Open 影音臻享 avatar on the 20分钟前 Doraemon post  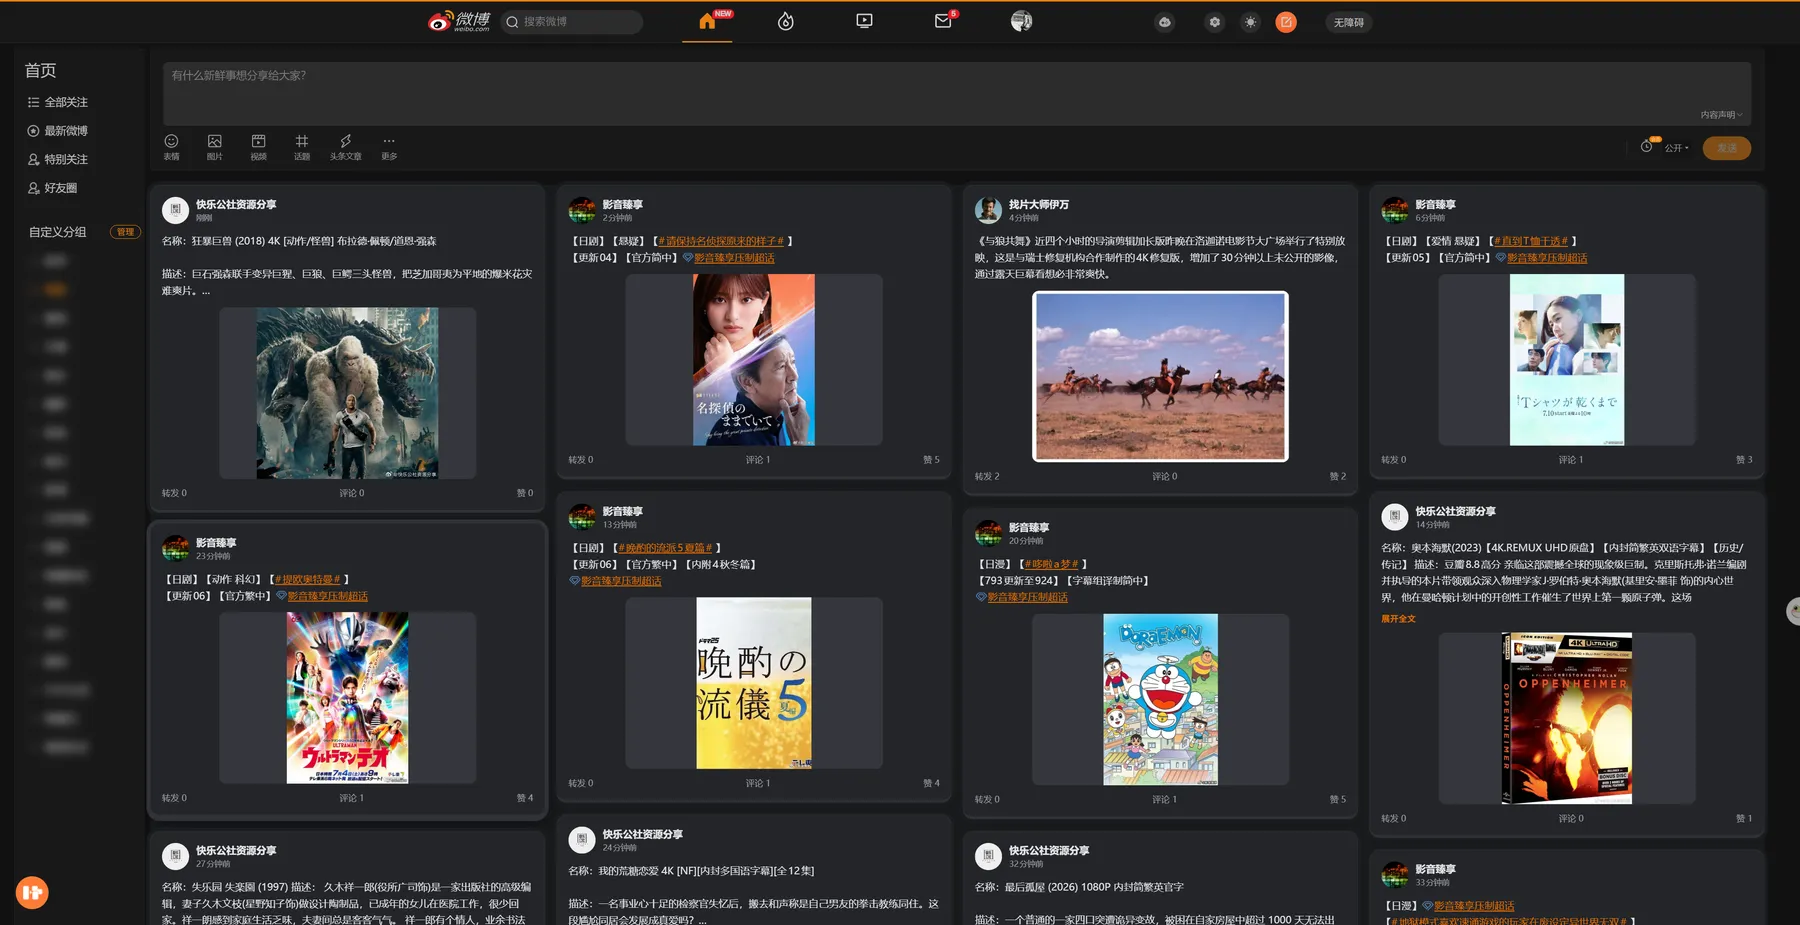coord(988,533)
